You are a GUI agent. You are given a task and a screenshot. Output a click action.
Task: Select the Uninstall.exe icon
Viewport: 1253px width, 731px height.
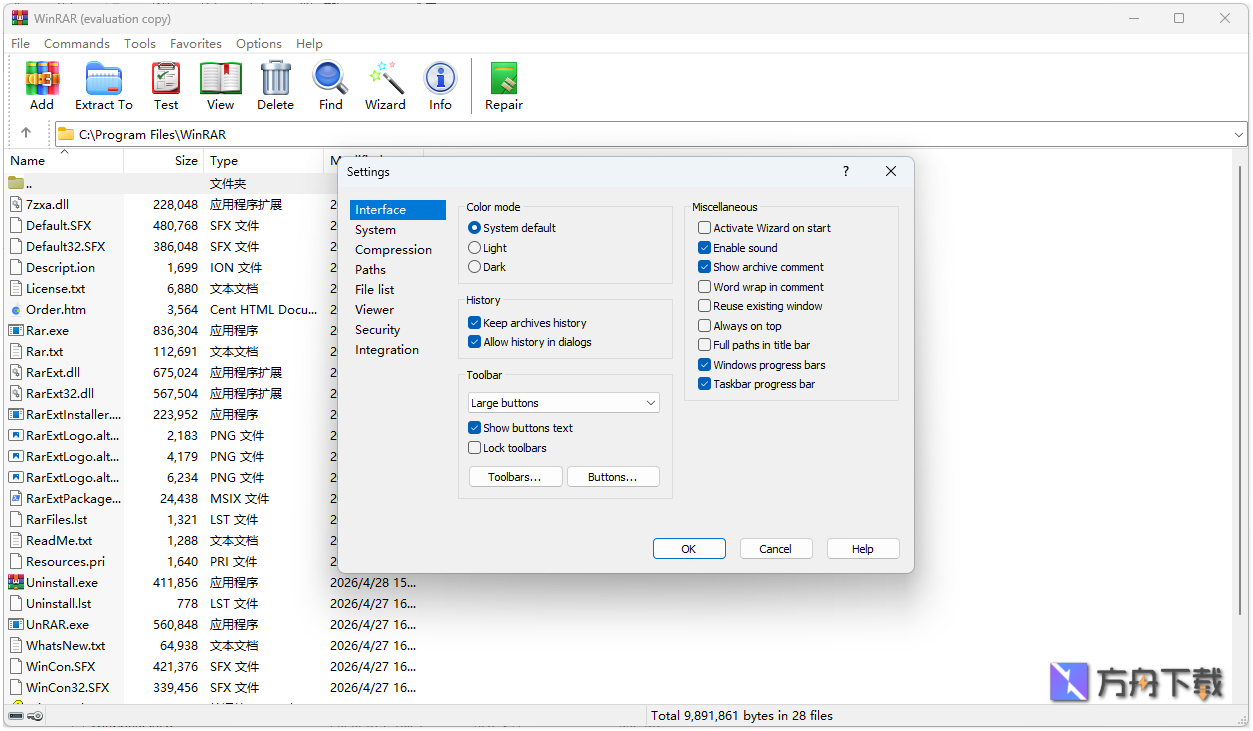tap(16, 582)
